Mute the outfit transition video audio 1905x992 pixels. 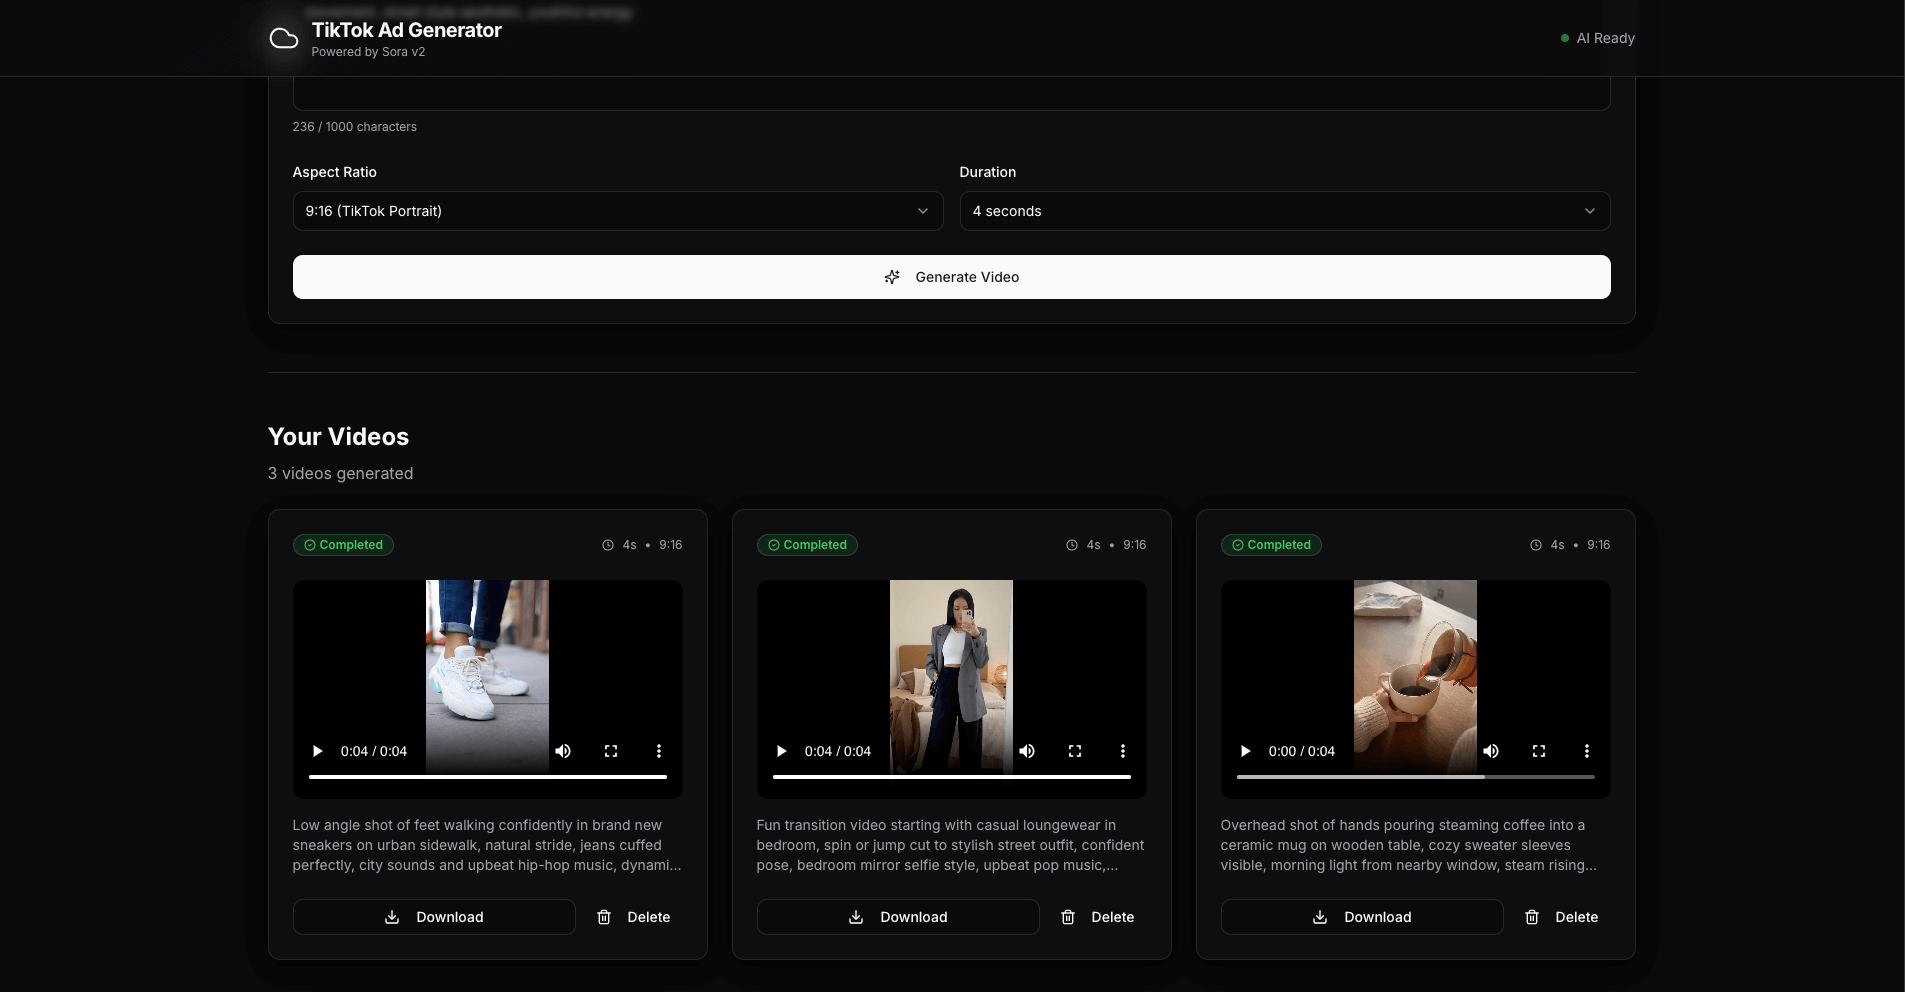[x=1027, y=751]
